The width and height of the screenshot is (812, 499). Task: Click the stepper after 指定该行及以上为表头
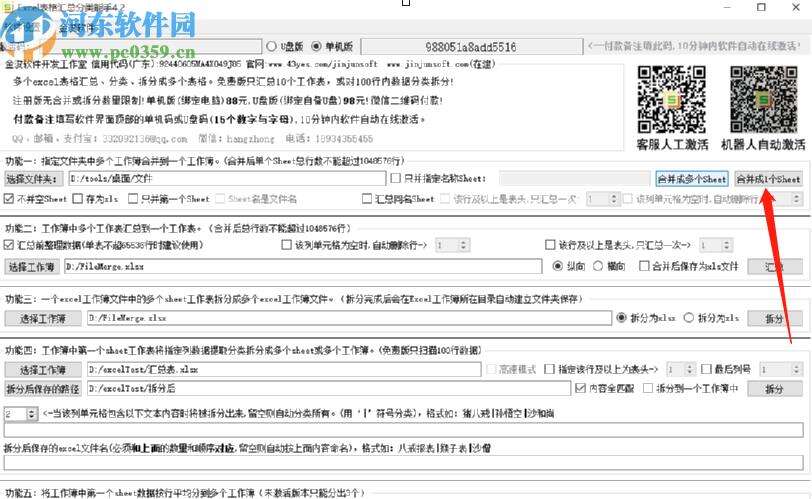[681, 369]
